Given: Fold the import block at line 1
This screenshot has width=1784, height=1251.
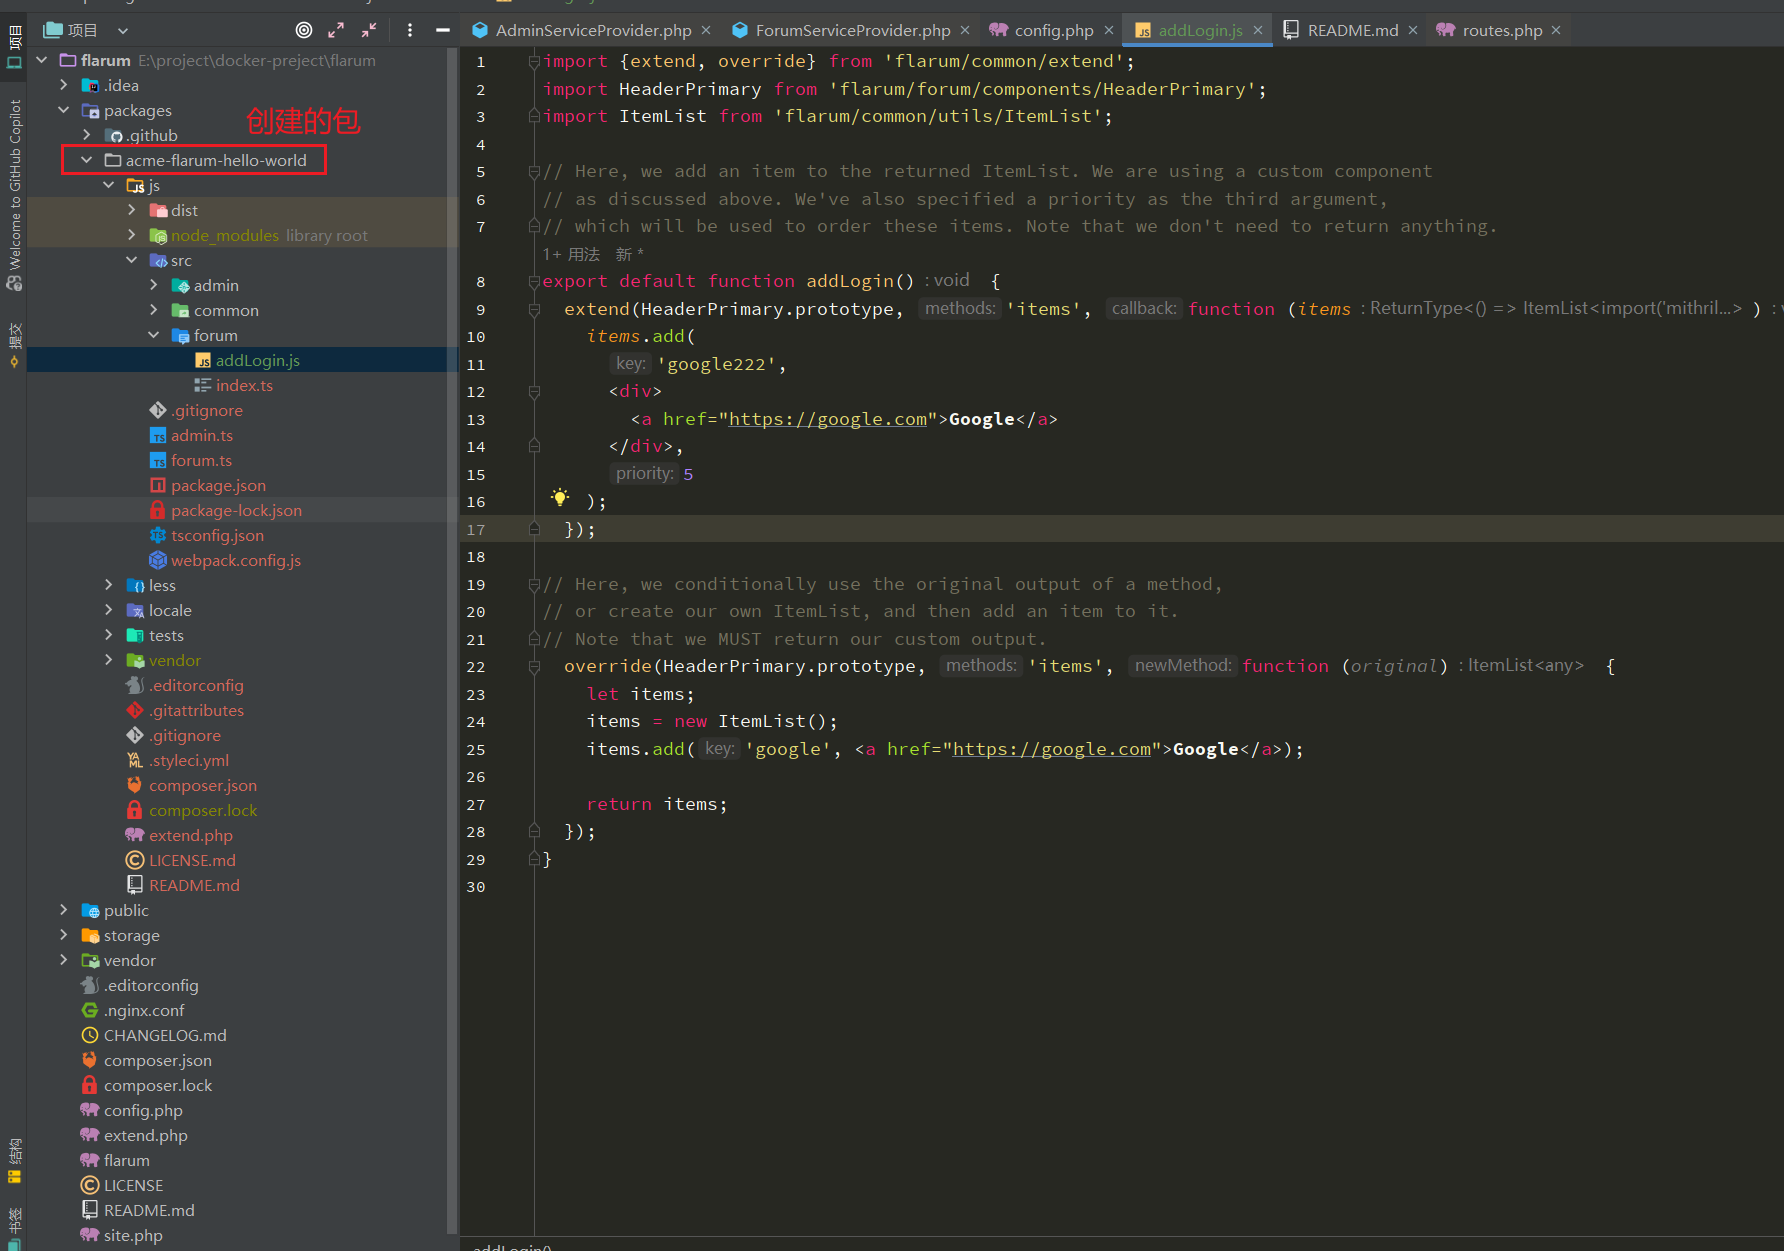Looking at the screenshot, I should click(x=534, y=62).
